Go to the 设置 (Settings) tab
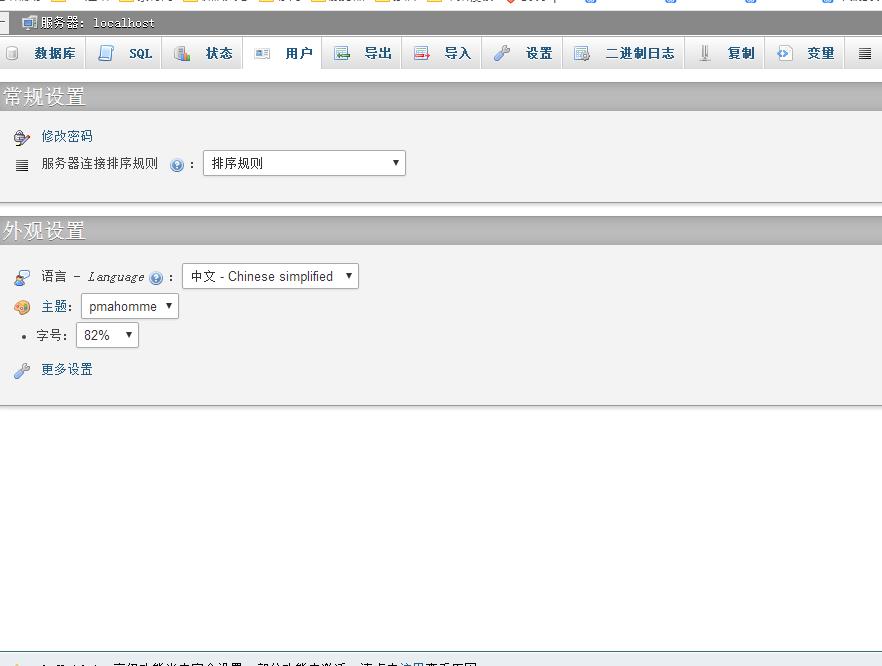This screenshot has width=882, height=666. pos(522,53)
